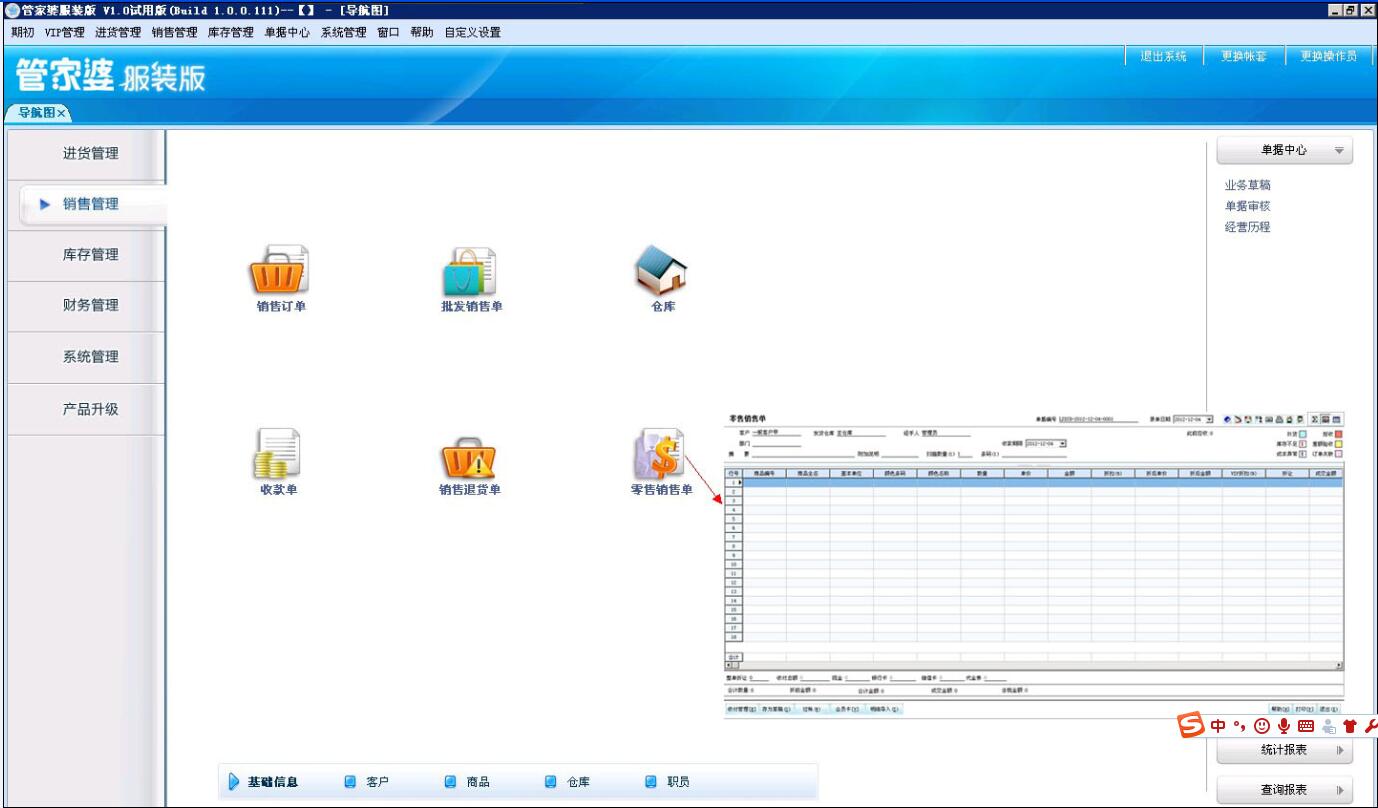The width and height of the screenshot is (1378, 808).
Task: Click the 更换帐套 button
Action: (x=1244, y=56)
